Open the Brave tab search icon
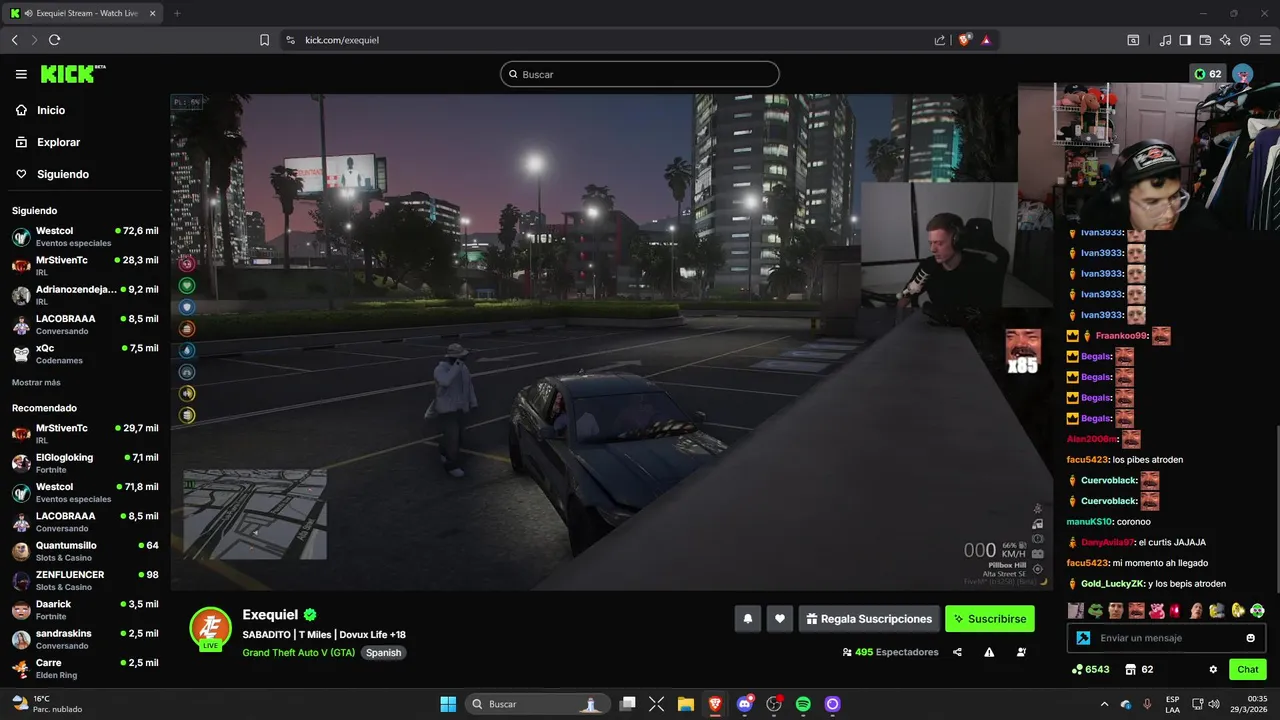 coord(1133,40)
